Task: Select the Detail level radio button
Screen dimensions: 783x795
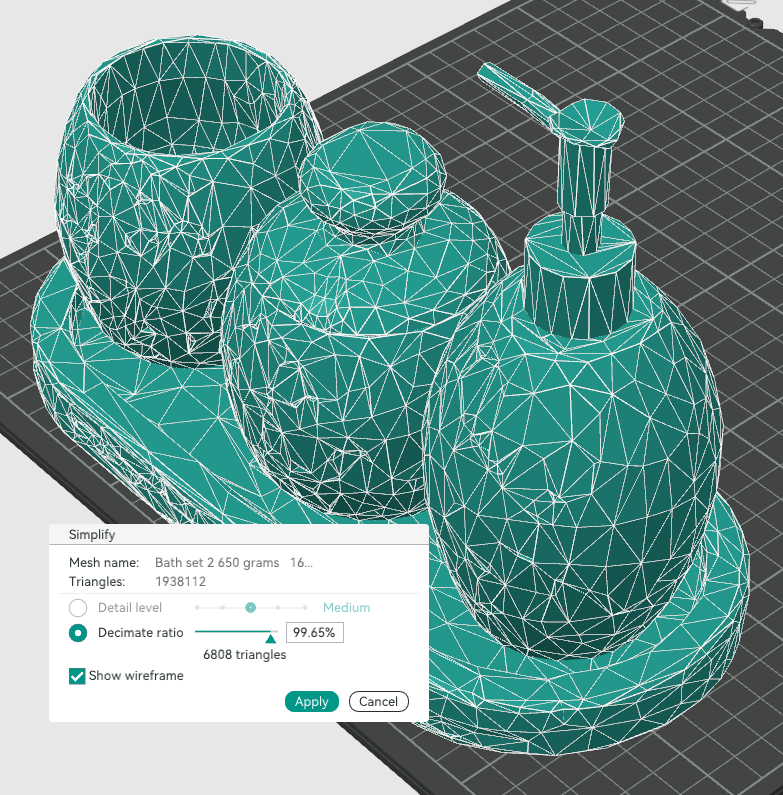Action: tap(78, 607)
